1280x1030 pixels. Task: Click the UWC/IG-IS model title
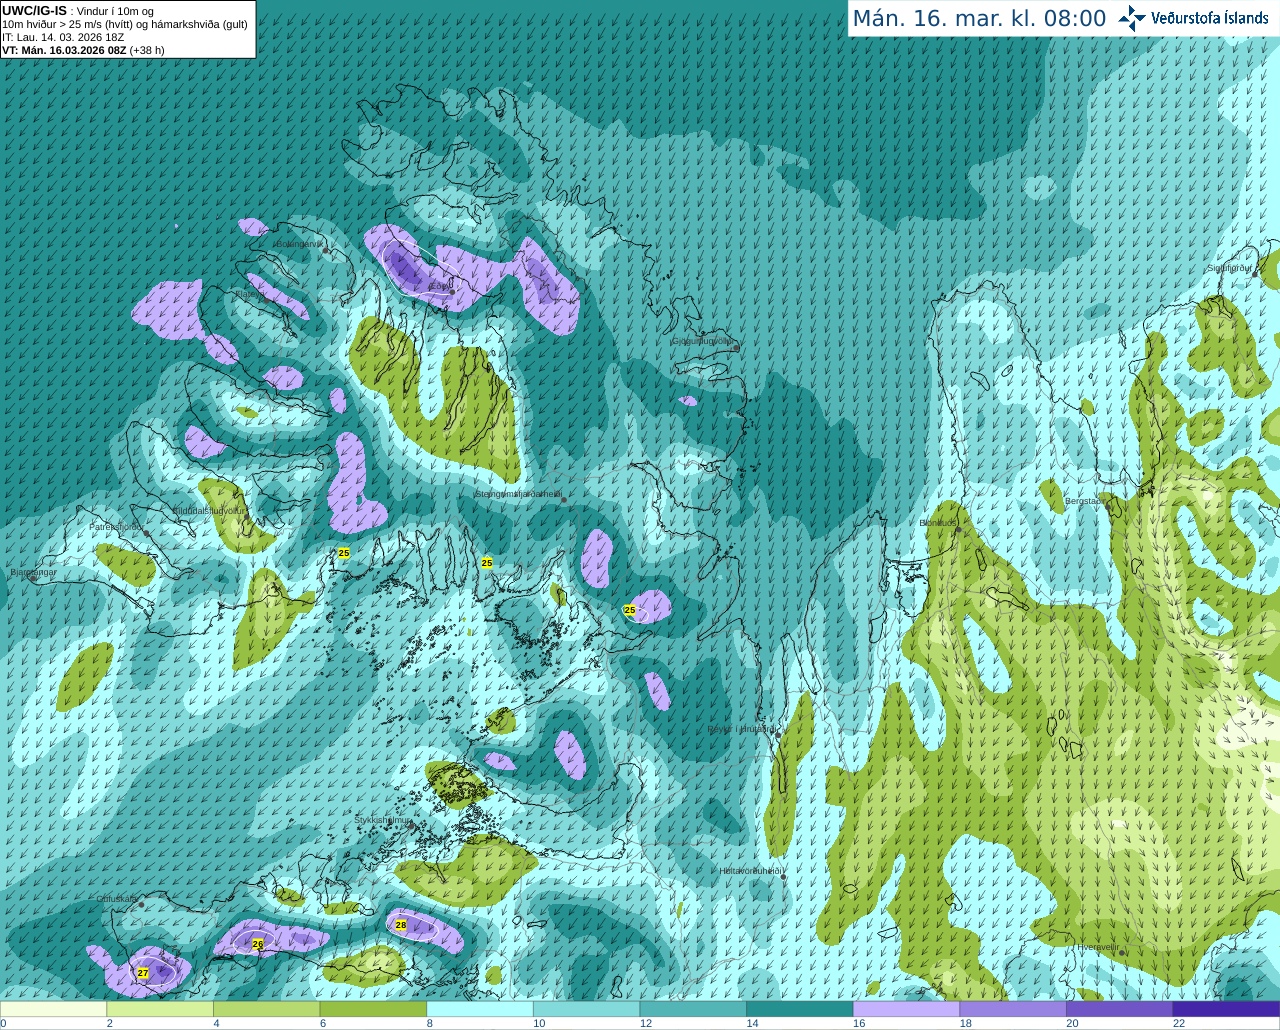34,10
